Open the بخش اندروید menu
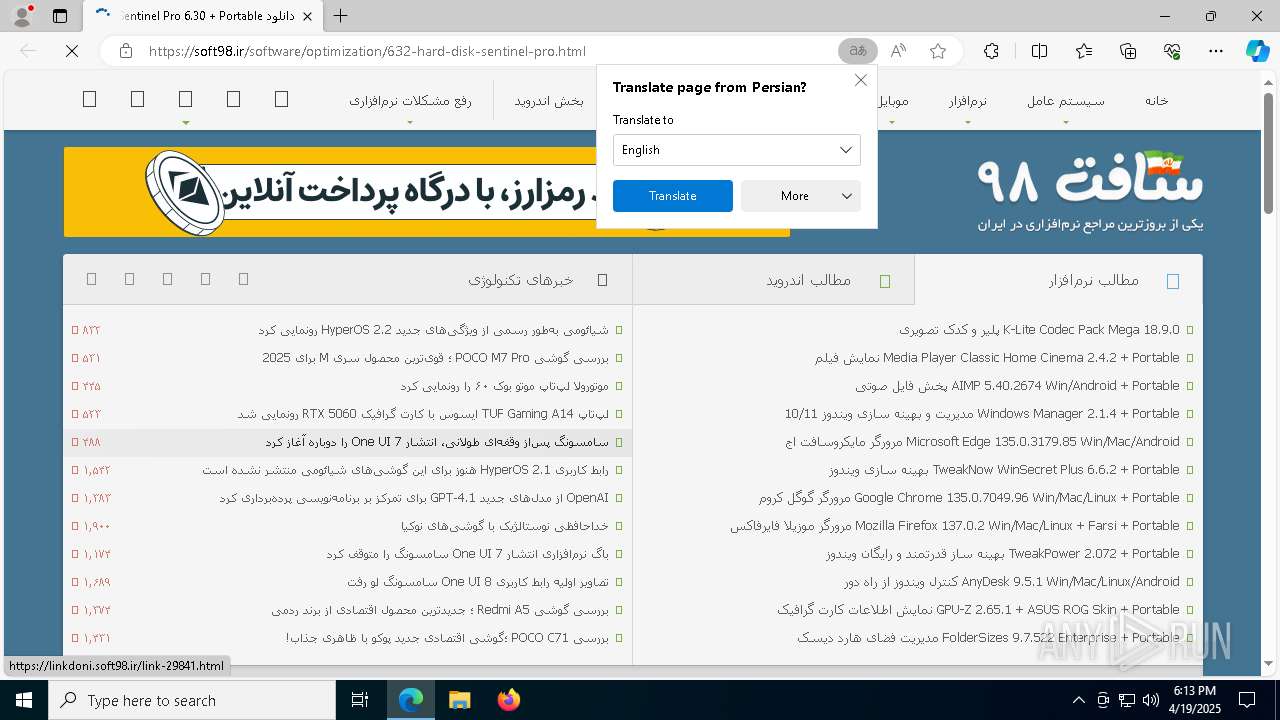1280x720 pixels. (x=549, y=101)
